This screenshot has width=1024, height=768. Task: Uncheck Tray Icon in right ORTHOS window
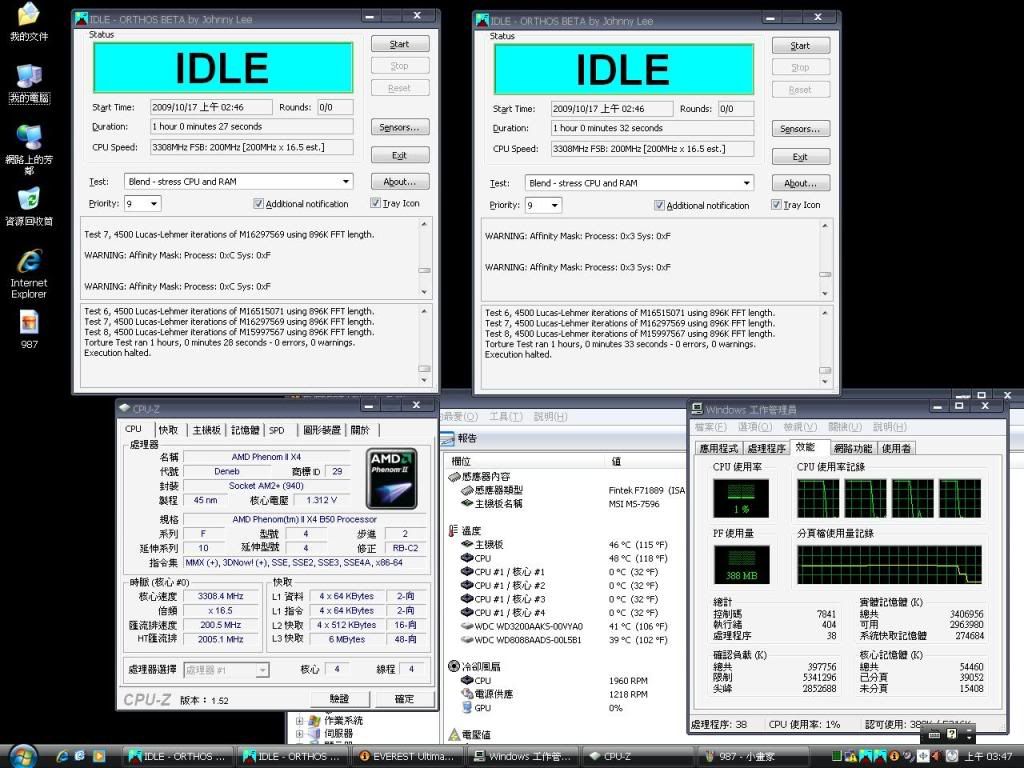pyautogui.click(x=776, y=205)
